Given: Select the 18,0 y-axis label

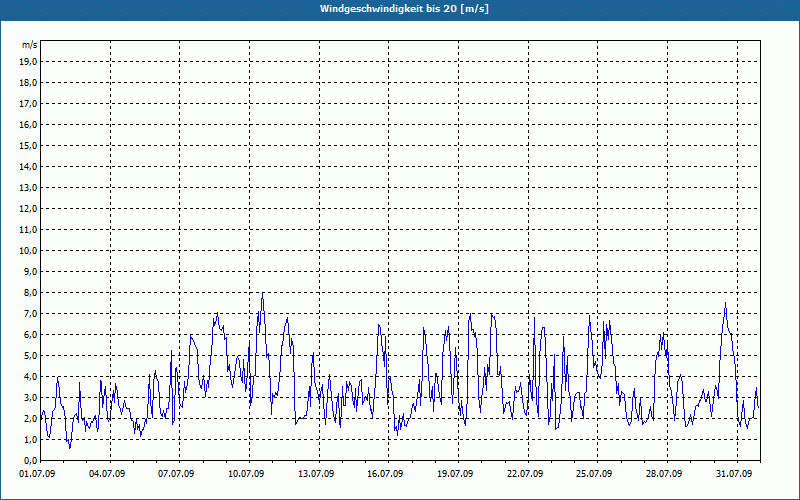Looking at the screenshot, I should [28, 83].
